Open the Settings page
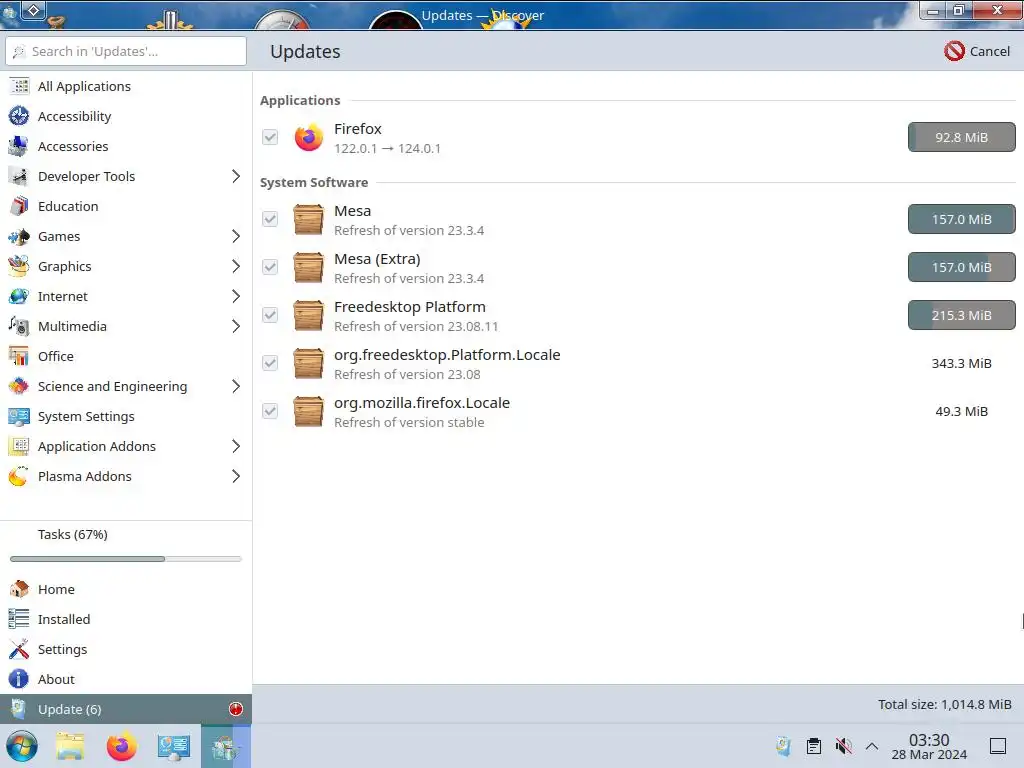The height and width of the screenshot is (768, 1024). coord(126,649)
